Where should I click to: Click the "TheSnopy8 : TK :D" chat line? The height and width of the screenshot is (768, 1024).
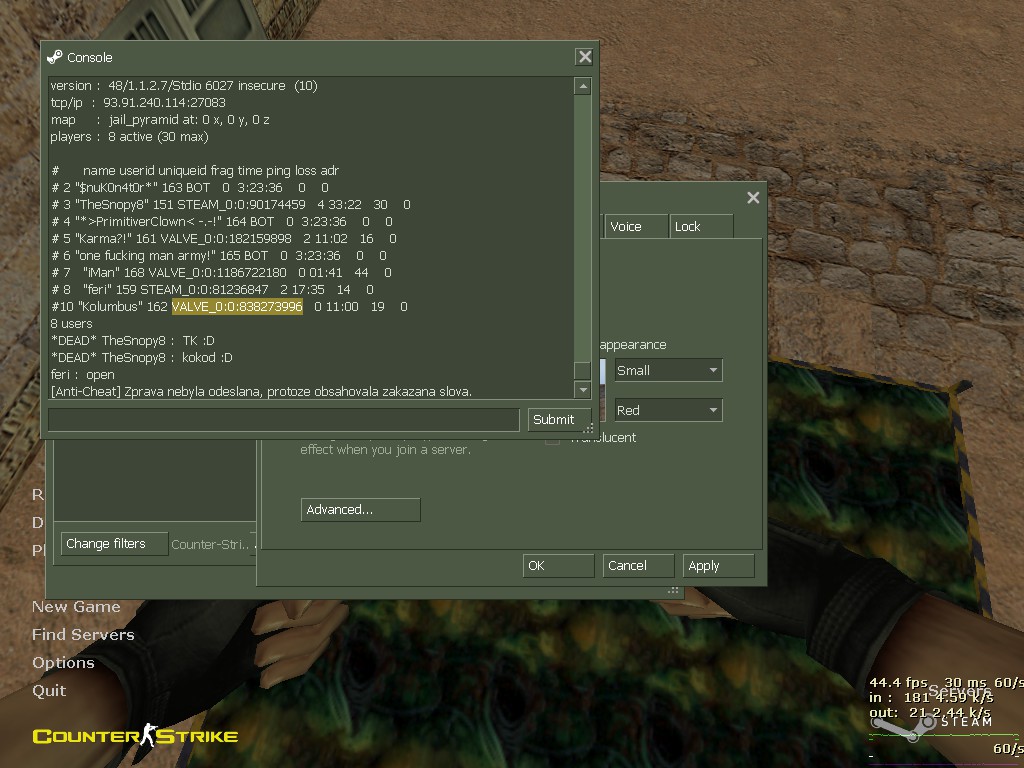click(x=132, y=341)
